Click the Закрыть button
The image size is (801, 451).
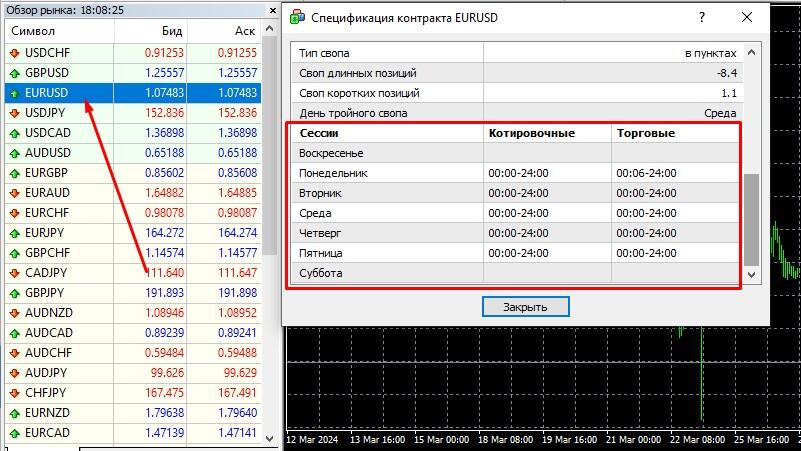[x=526, y=307]
